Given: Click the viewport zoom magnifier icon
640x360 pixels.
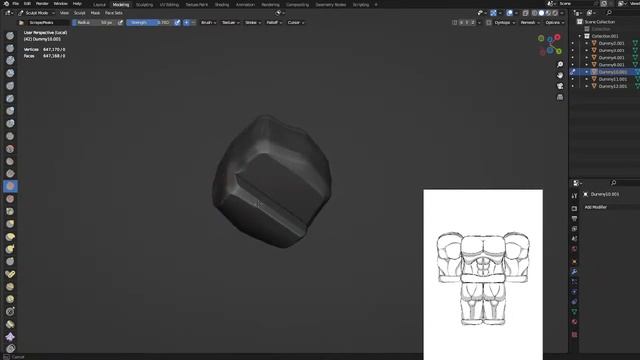Looking at the screenshot, I should 560,64.
